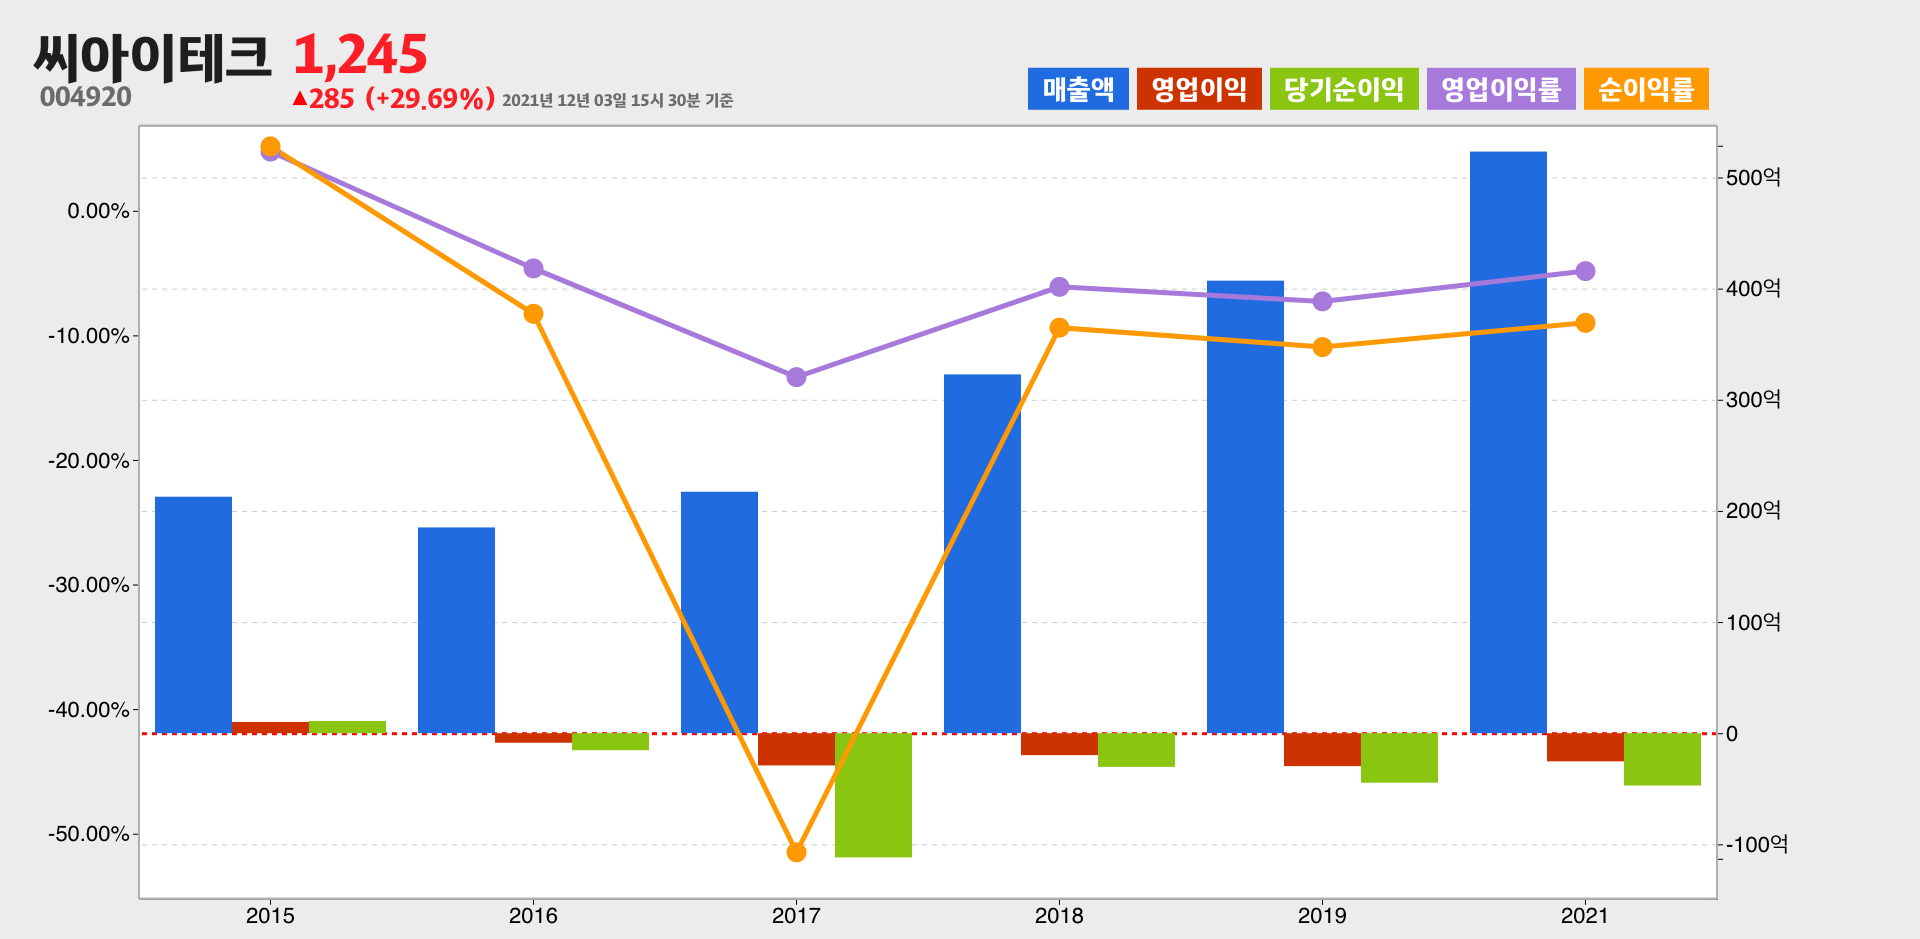This screenshot has height=939, width=1920.
Task: Select the 2015 blue revenue bar
Action: click(193, 615)
